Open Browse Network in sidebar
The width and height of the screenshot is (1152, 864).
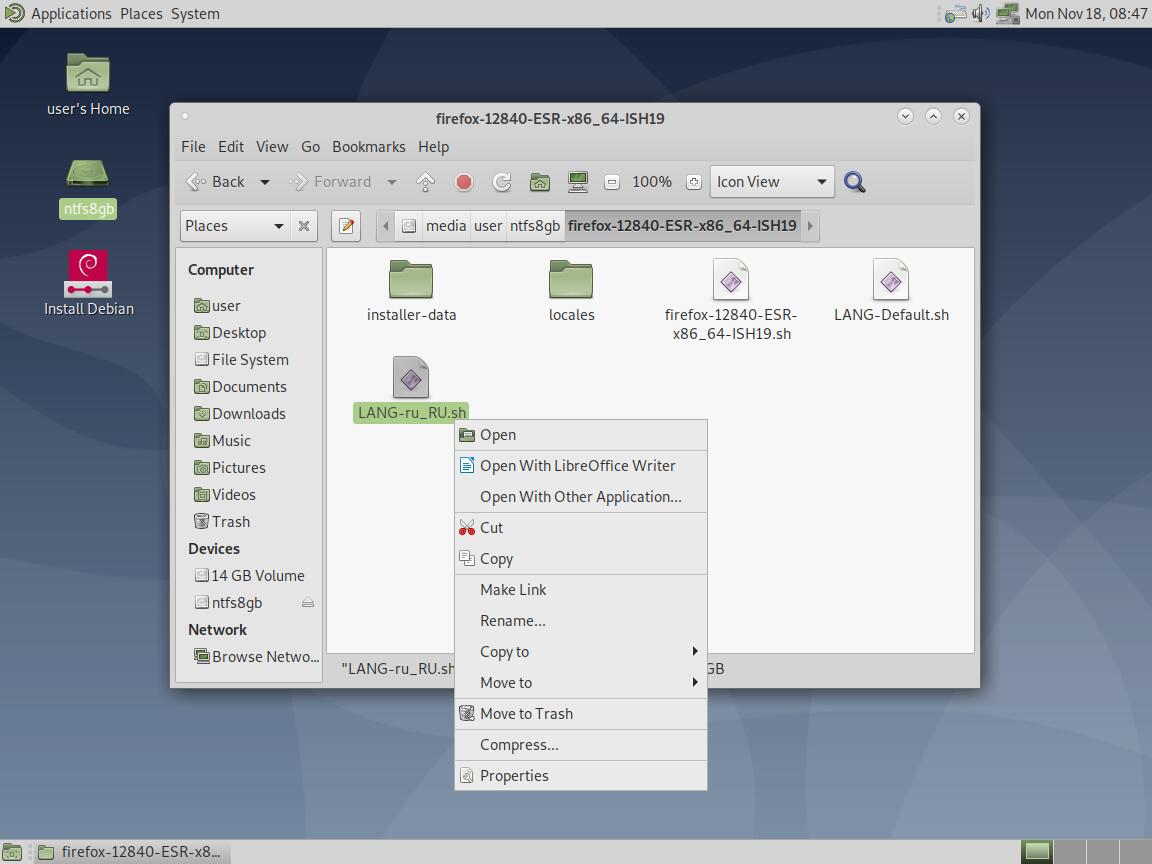pyautogui.click(x=256, y=657)
